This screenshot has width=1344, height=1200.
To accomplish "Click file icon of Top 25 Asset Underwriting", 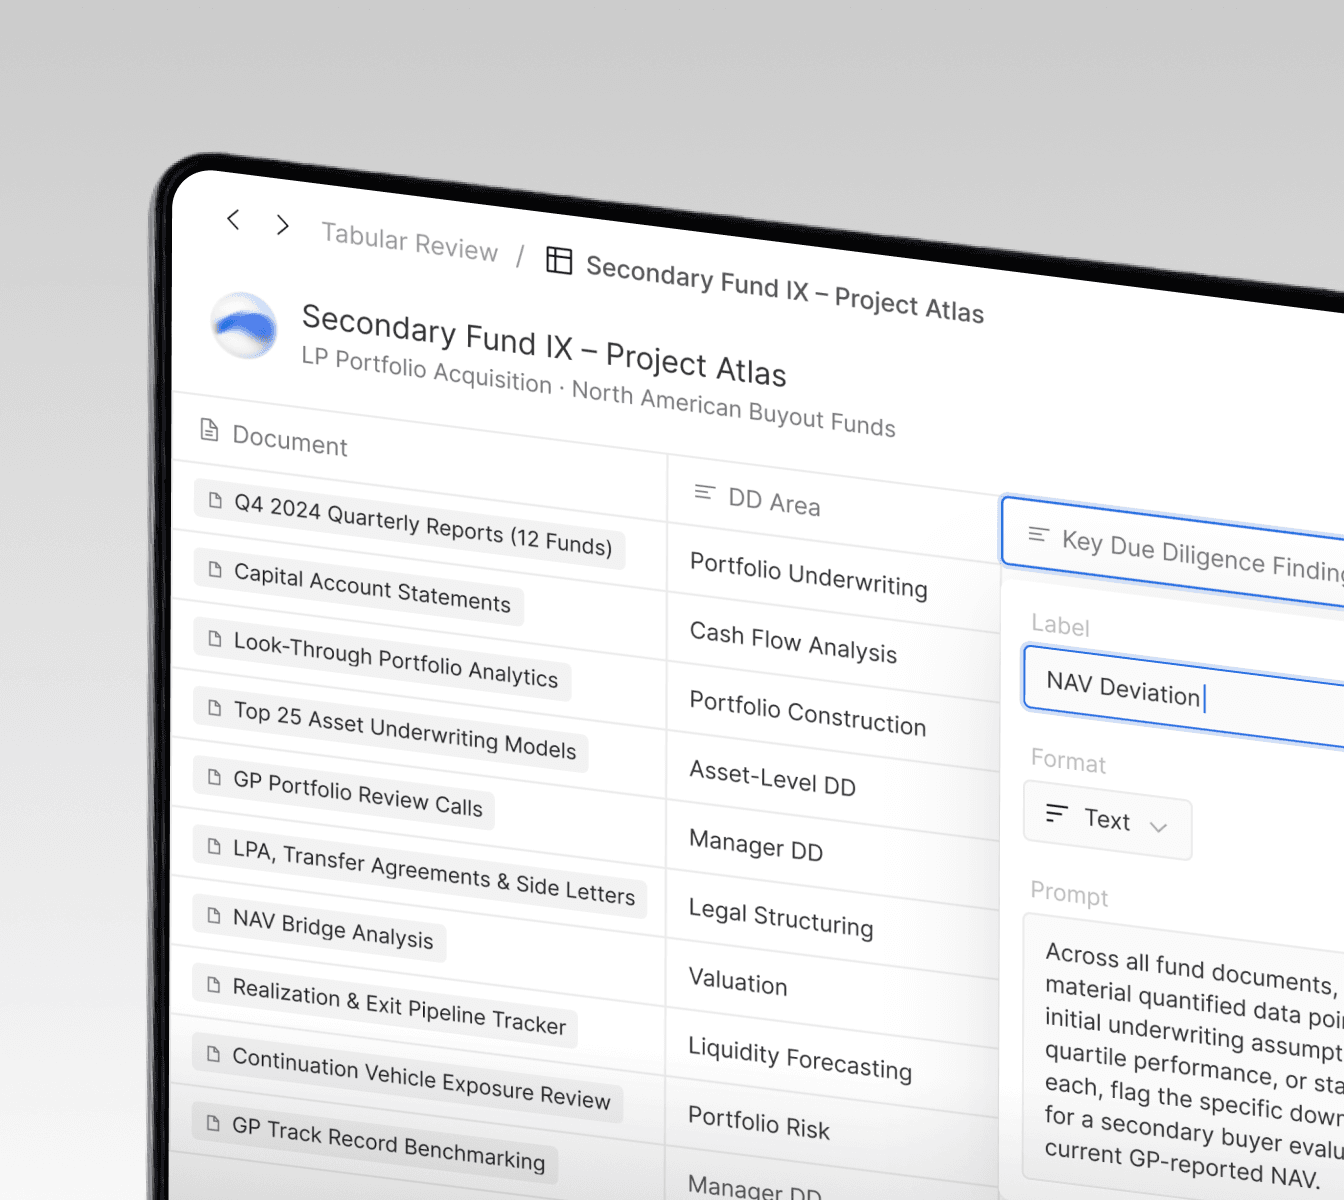I will coord(214,708).
